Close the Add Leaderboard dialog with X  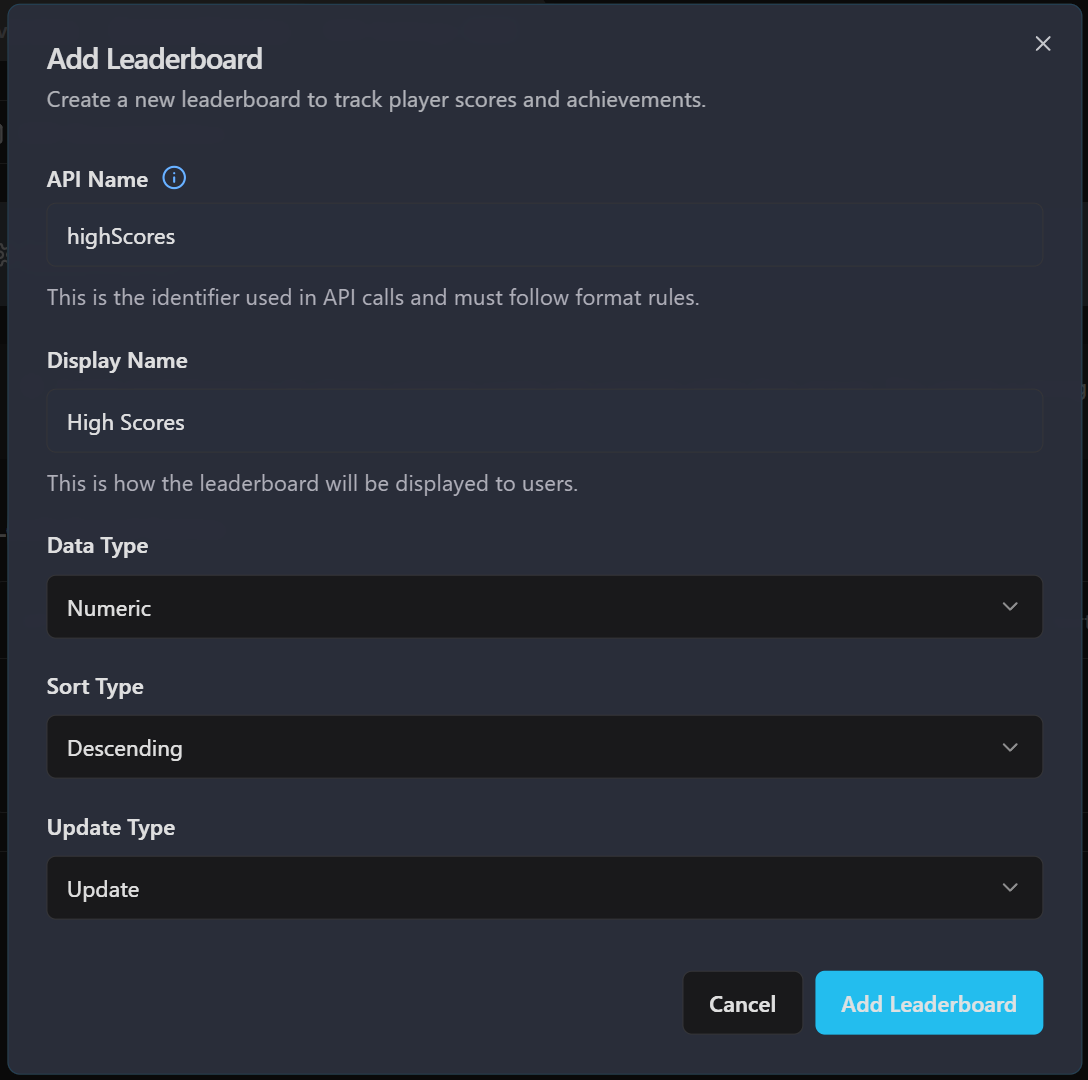tap(1043, 44)
